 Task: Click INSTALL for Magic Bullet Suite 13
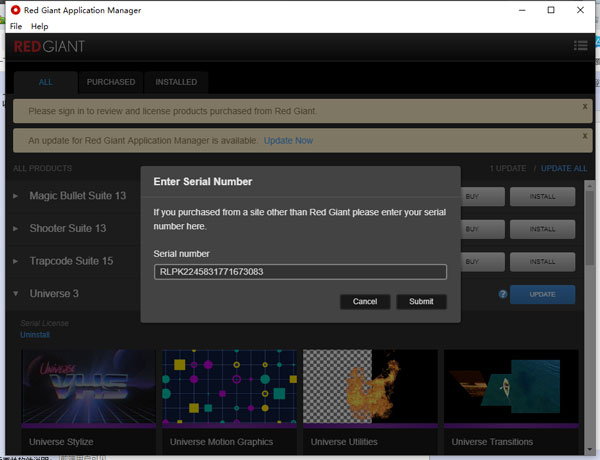[x=542, y=197]
